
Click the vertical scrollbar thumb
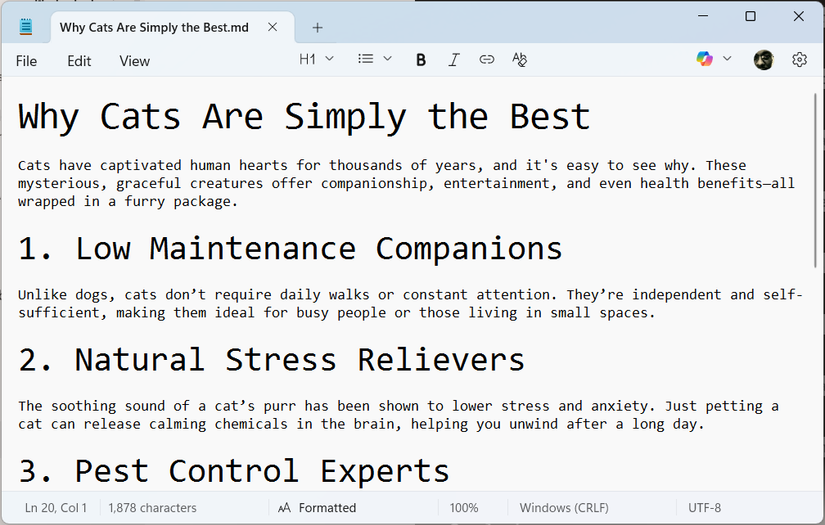pos(816,180)
